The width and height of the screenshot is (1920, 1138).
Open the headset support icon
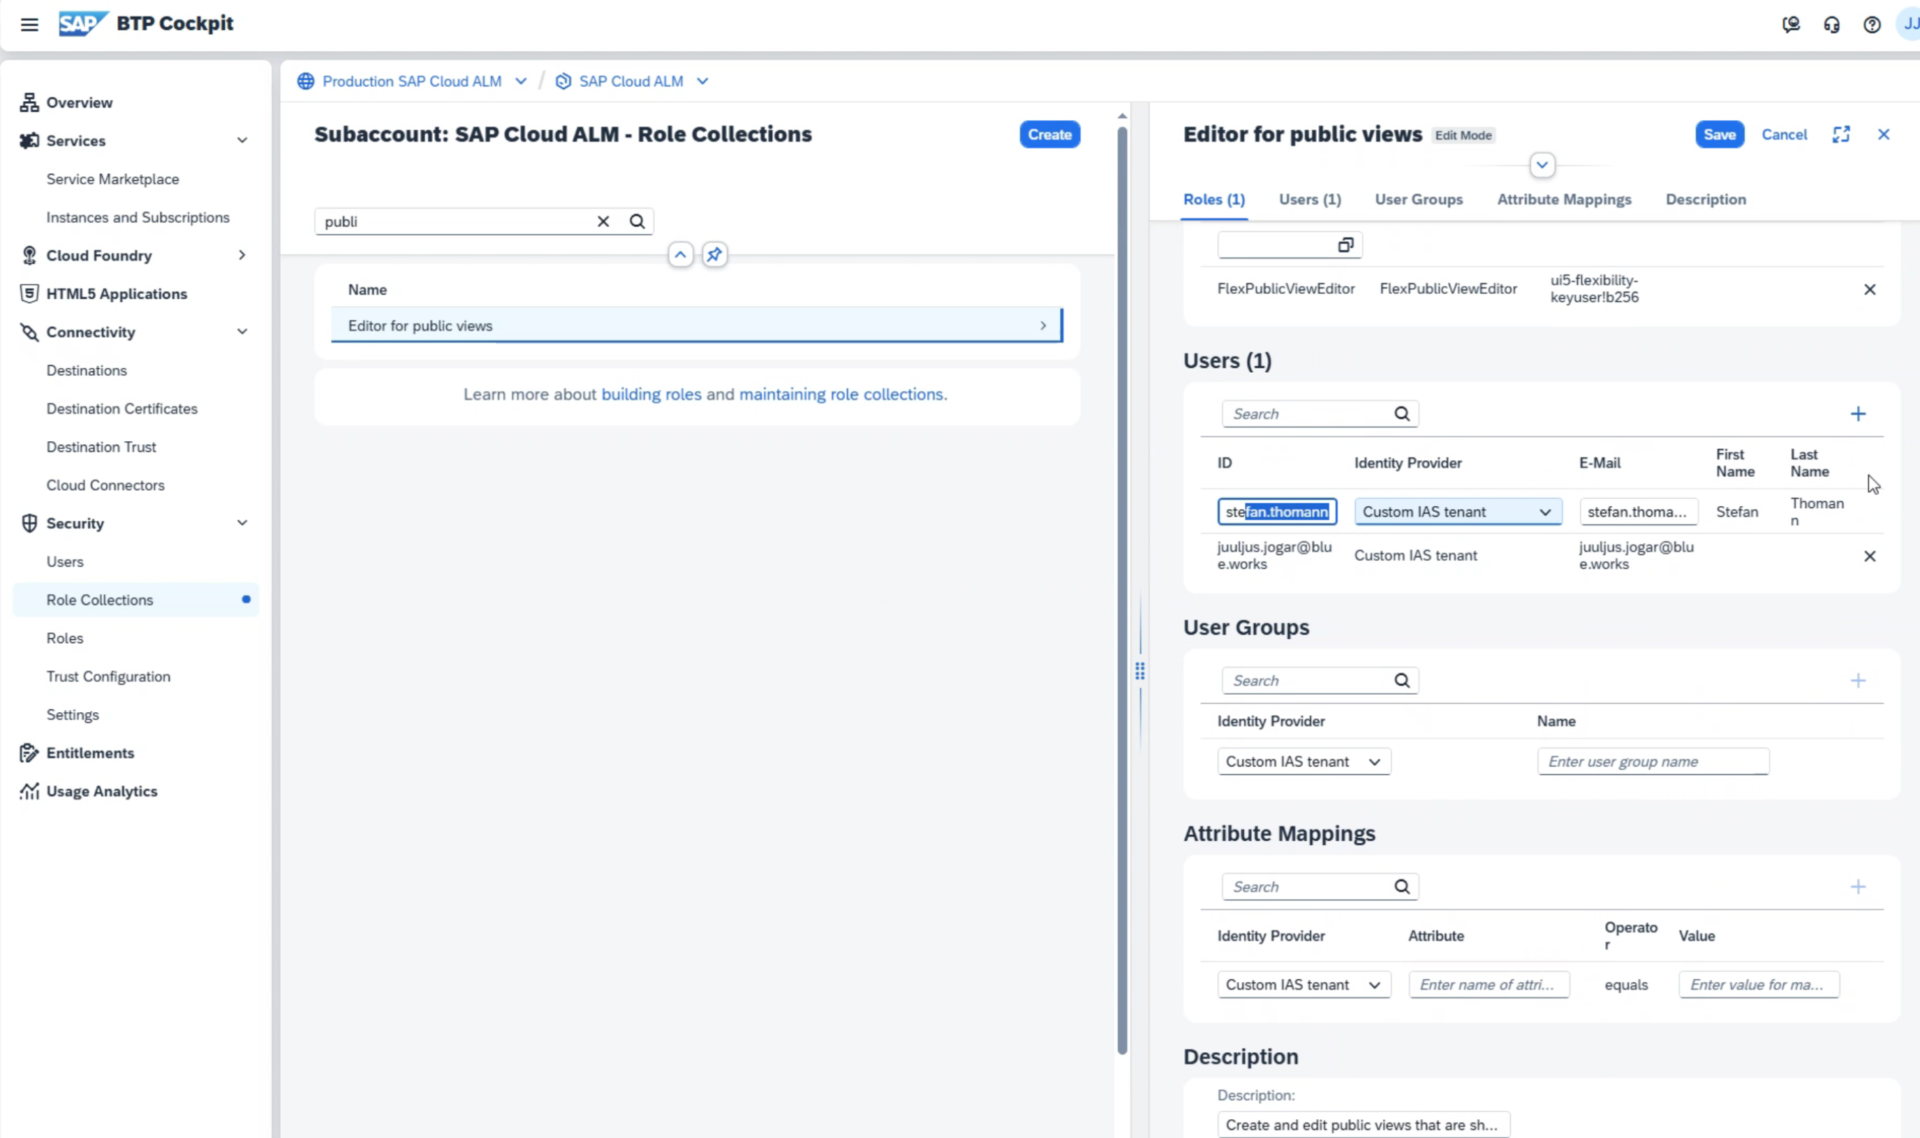click(1831, 25)
